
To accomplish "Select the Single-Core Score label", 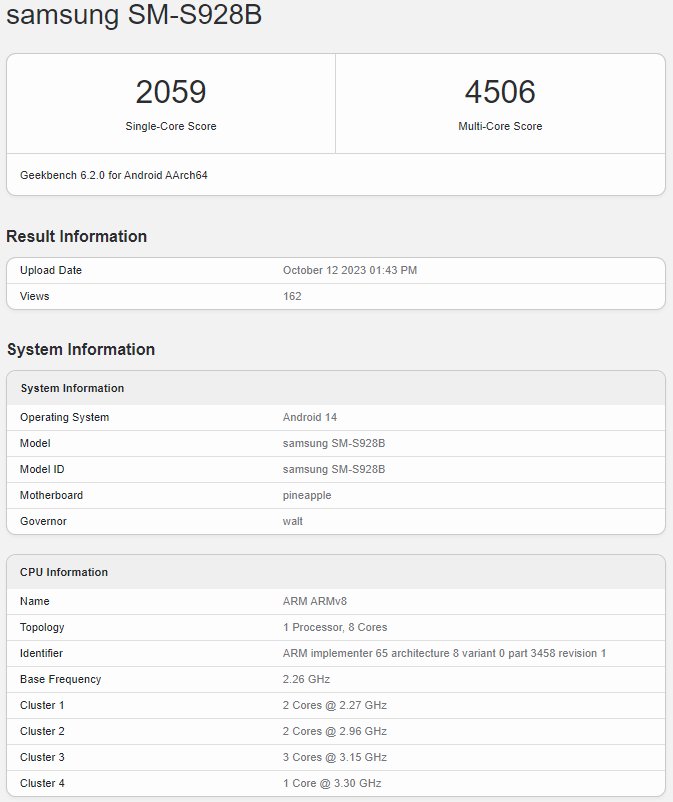I will [x=171, y=127].
